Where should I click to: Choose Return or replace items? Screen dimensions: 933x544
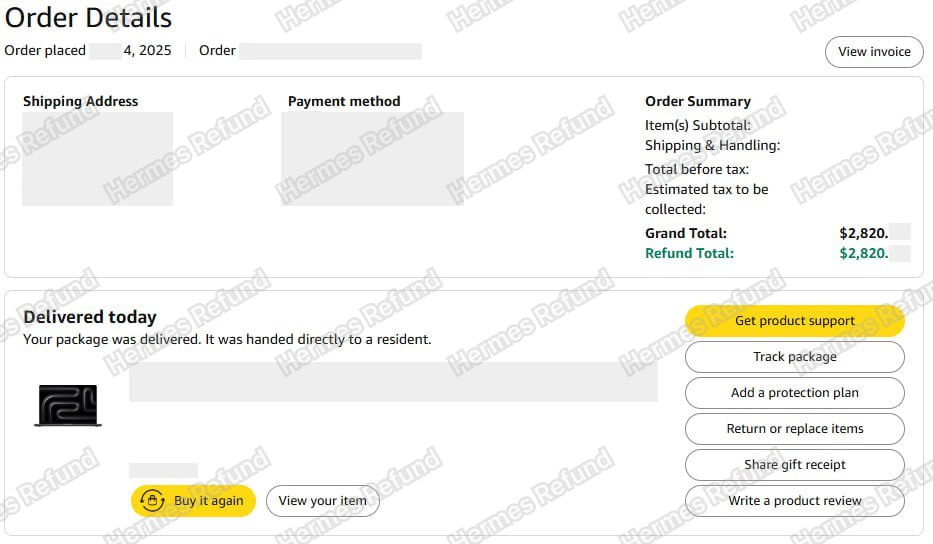click(794, 429)
